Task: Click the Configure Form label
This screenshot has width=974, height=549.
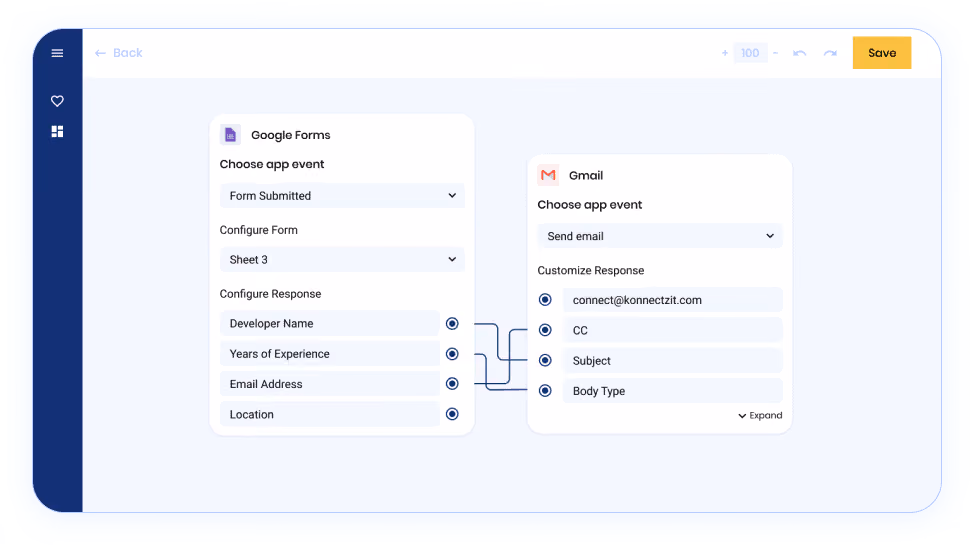Action: 258,230
